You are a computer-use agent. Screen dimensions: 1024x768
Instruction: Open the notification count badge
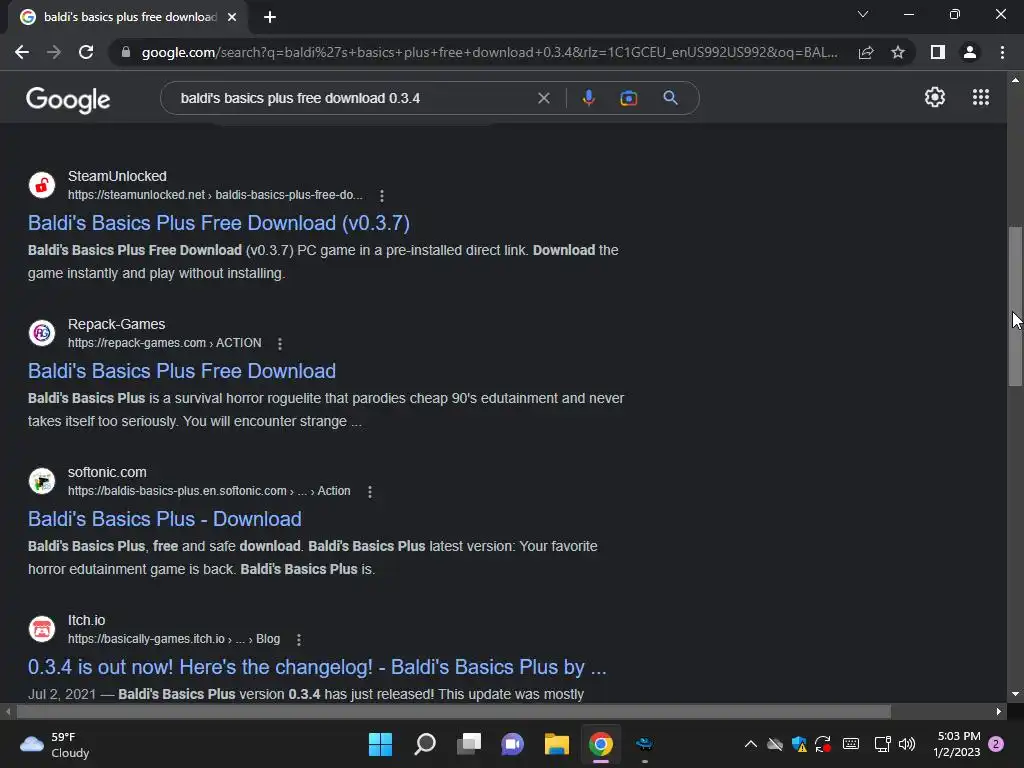click(996, 744)
